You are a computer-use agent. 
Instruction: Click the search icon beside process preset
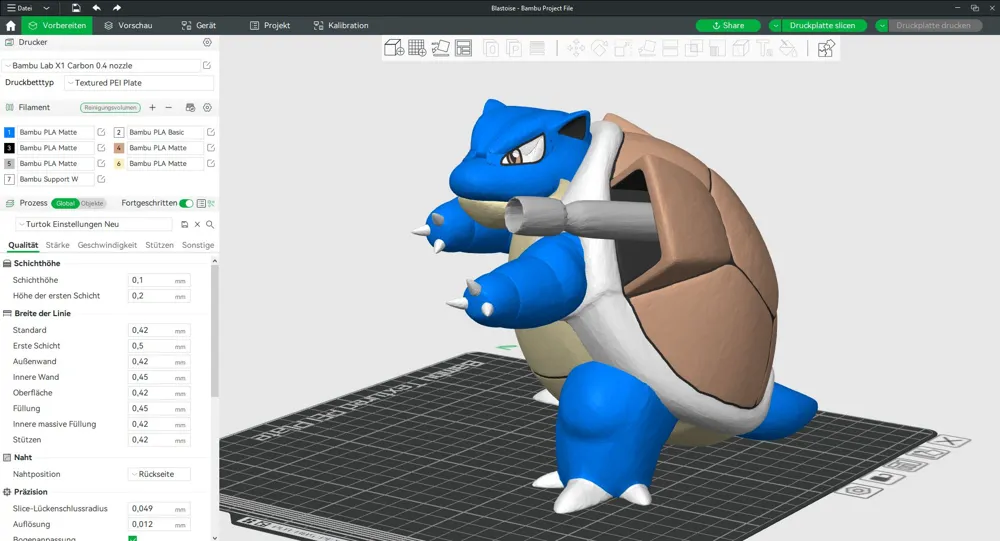(210, 224)
